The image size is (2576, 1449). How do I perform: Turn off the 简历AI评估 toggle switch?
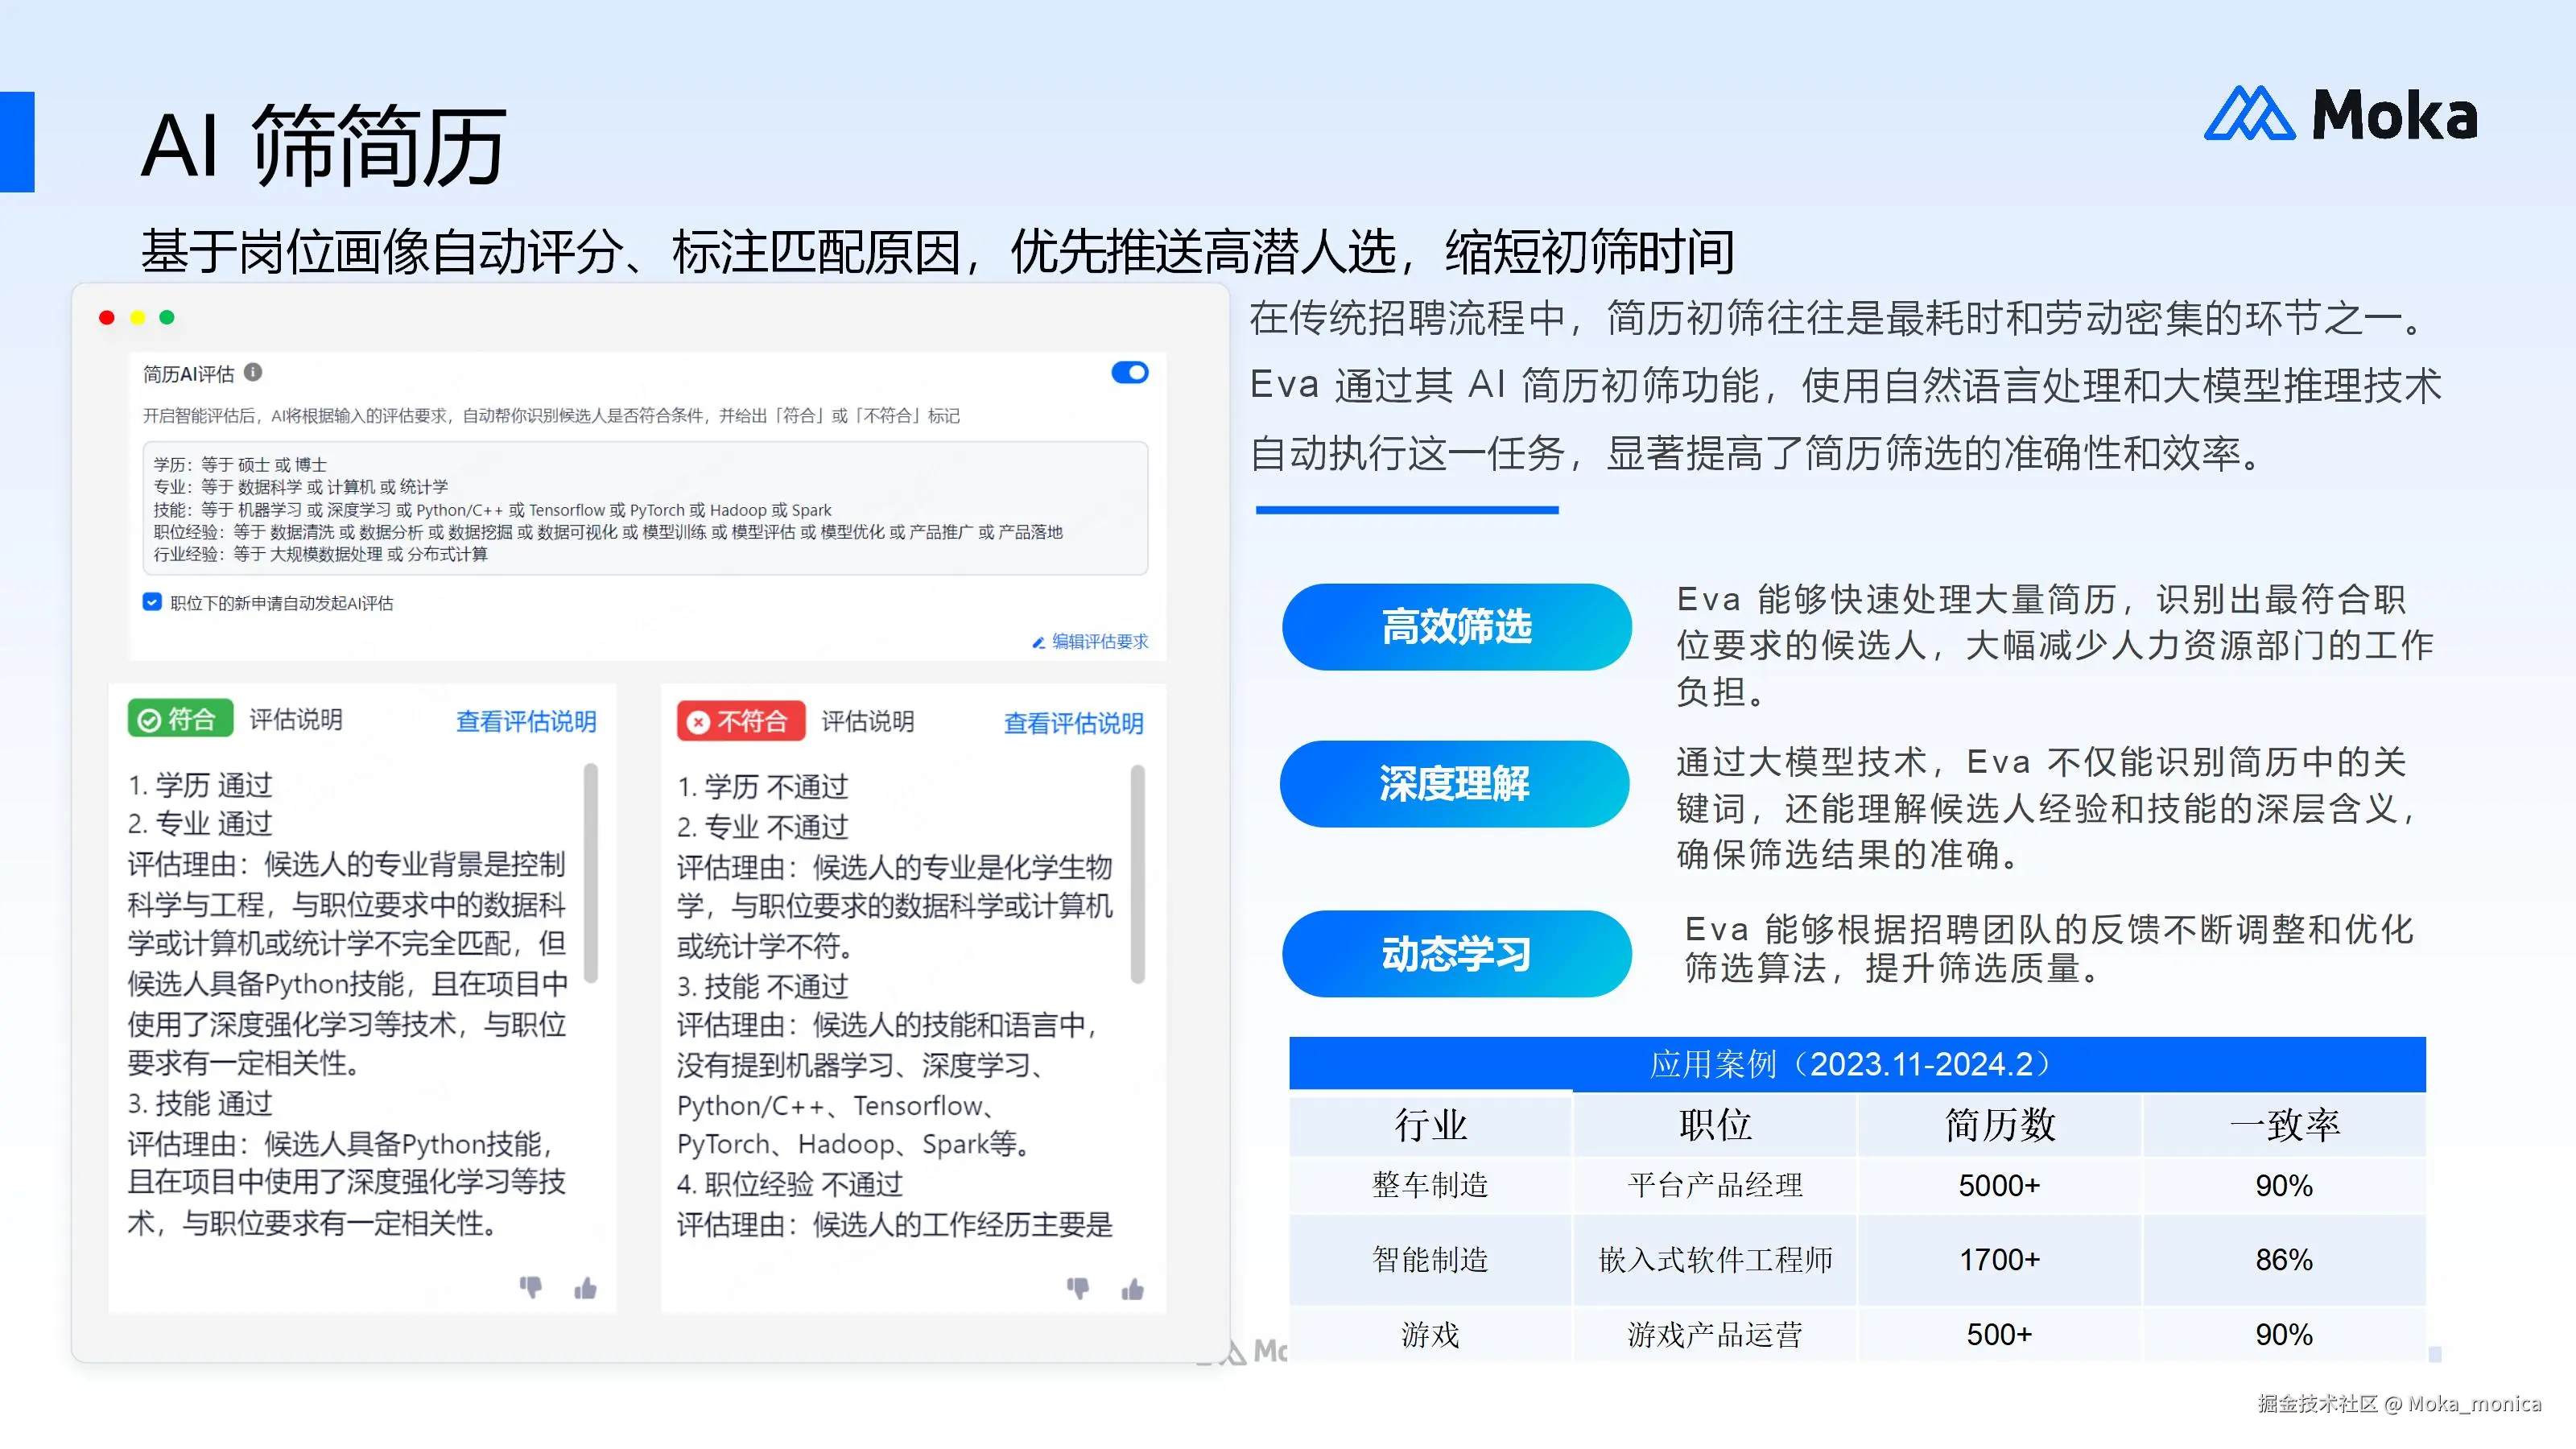[1129, 373]
